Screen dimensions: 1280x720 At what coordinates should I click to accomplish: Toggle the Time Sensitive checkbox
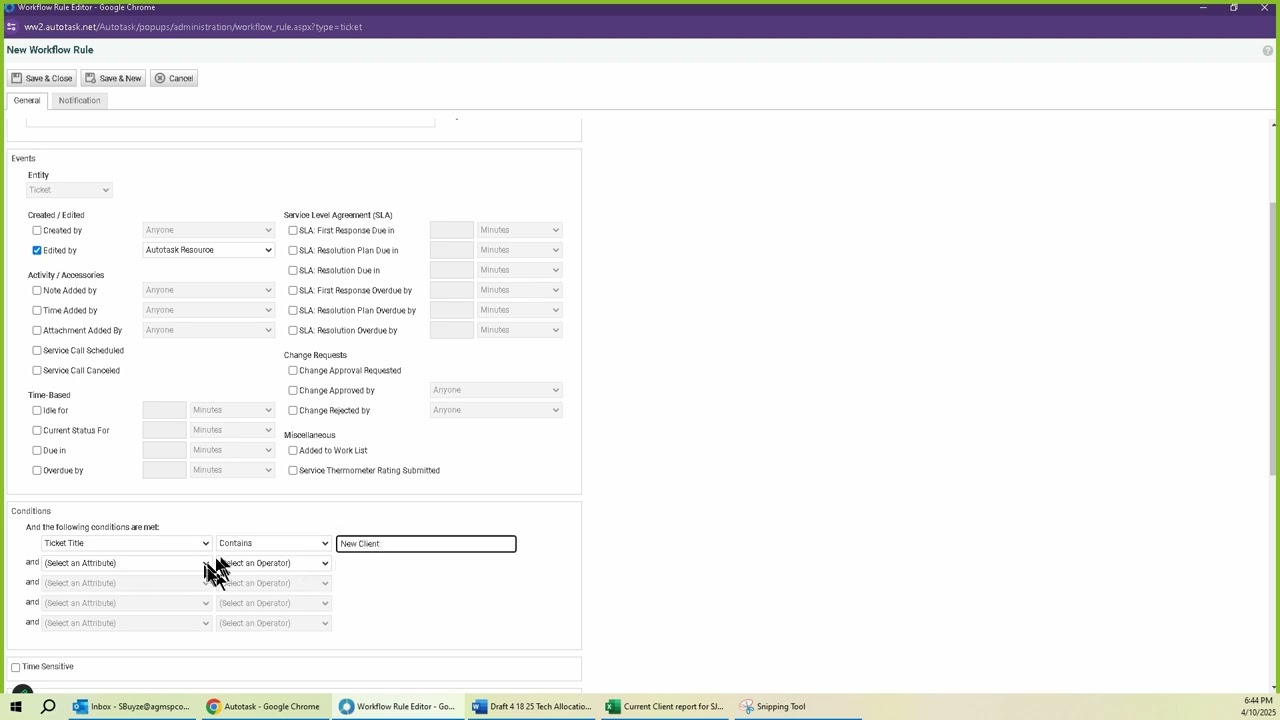pos(16,667)
